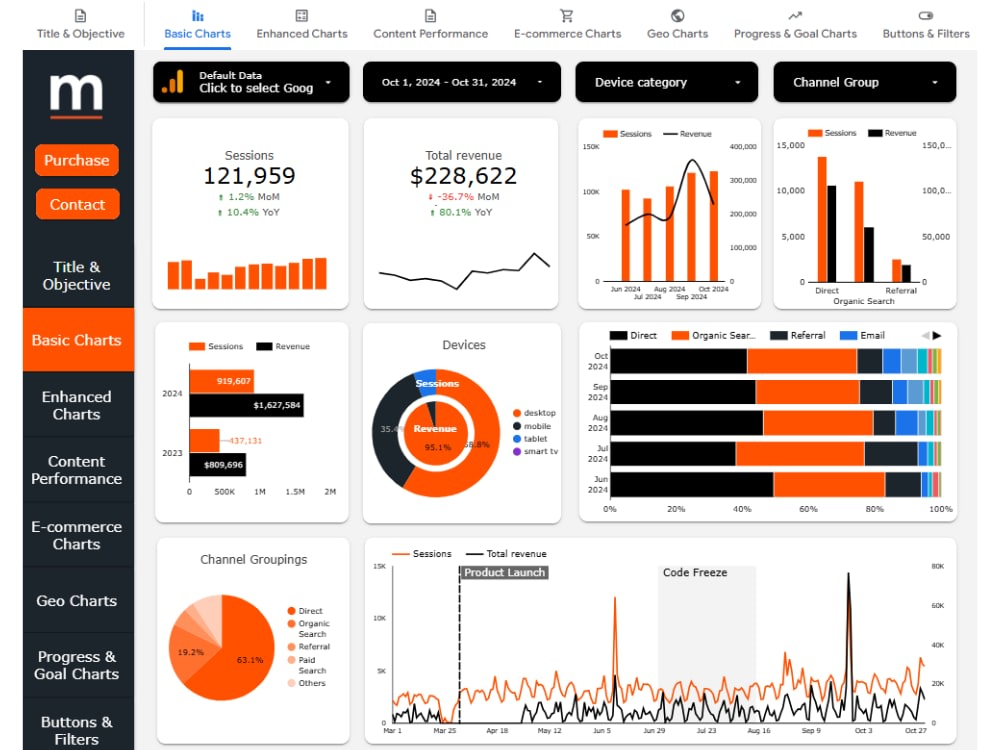Image resolution: width=1000 pixels, height=750 pixels.
Task: Go to Enhanced Charts in sidebar
Action: [77, 405]
